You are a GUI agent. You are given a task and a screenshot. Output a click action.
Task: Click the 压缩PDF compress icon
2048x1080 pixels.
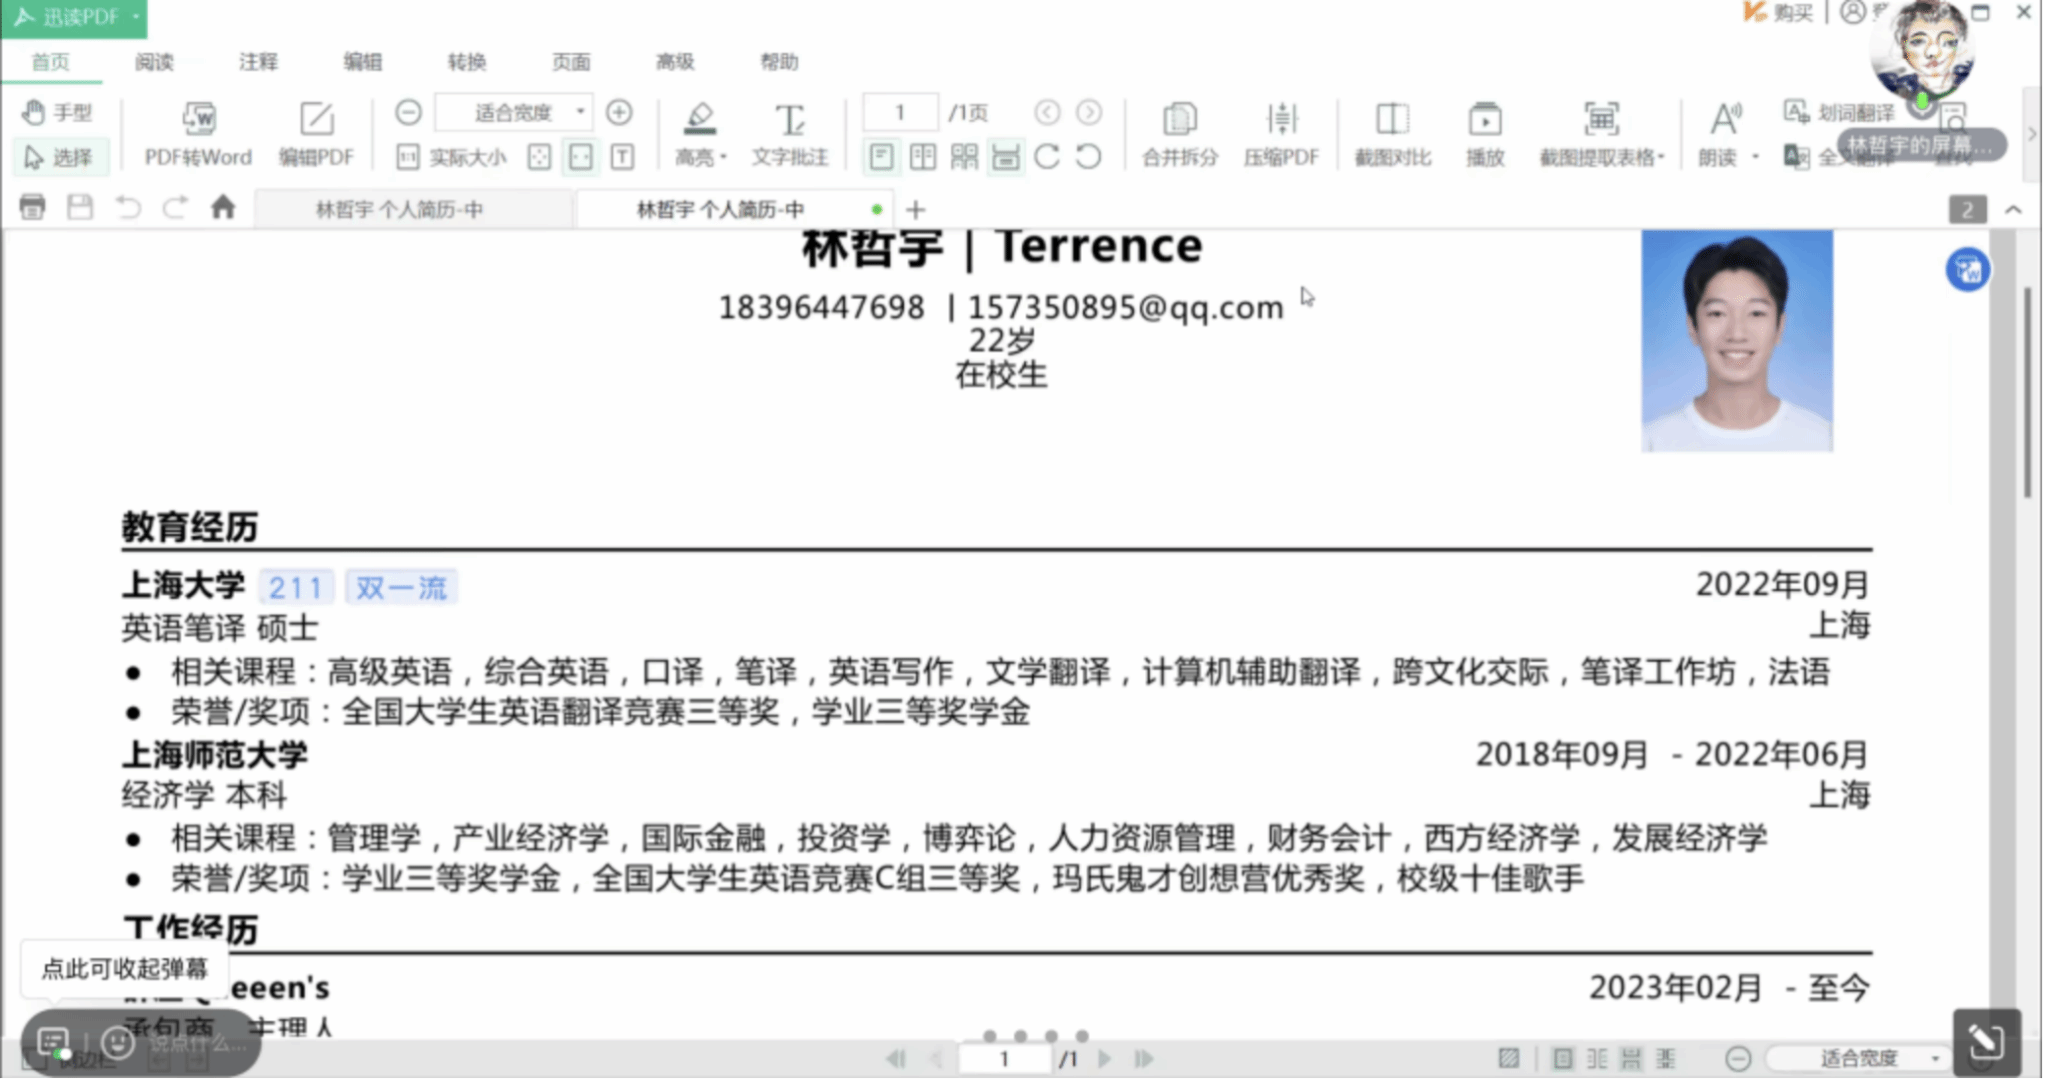(1281, 120)
